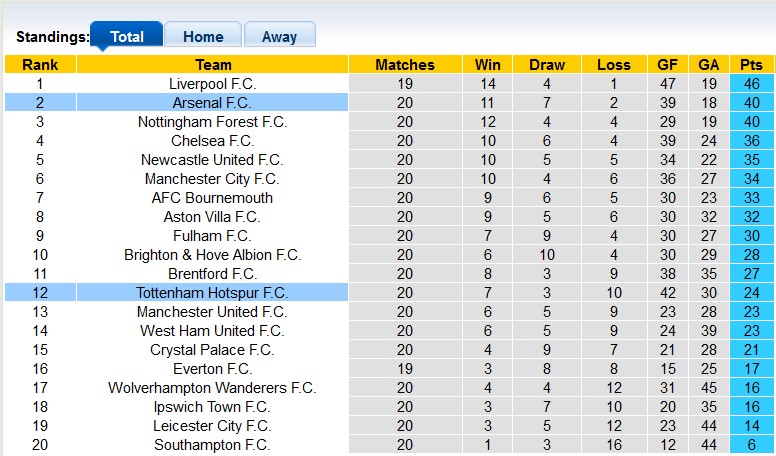
Task: Open Brighton & Hove Albion F.C.
Action: [x=212, y=255]
